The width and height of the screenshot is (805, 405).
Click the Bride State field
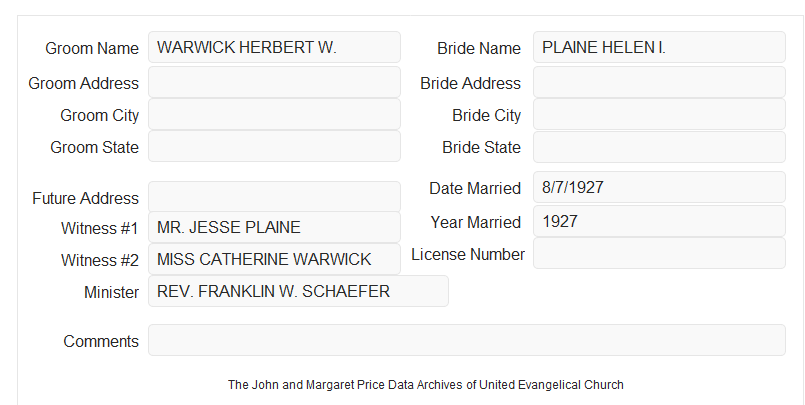(659, 147)
